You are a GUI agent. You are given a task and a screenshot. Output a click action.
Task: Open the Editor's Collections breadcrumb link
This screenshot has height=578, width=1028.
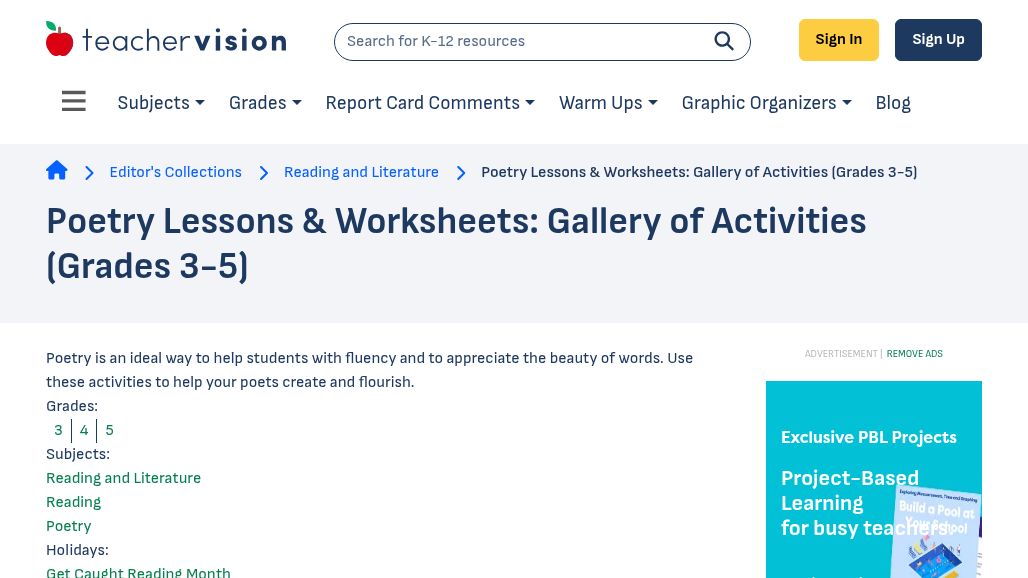175,172
